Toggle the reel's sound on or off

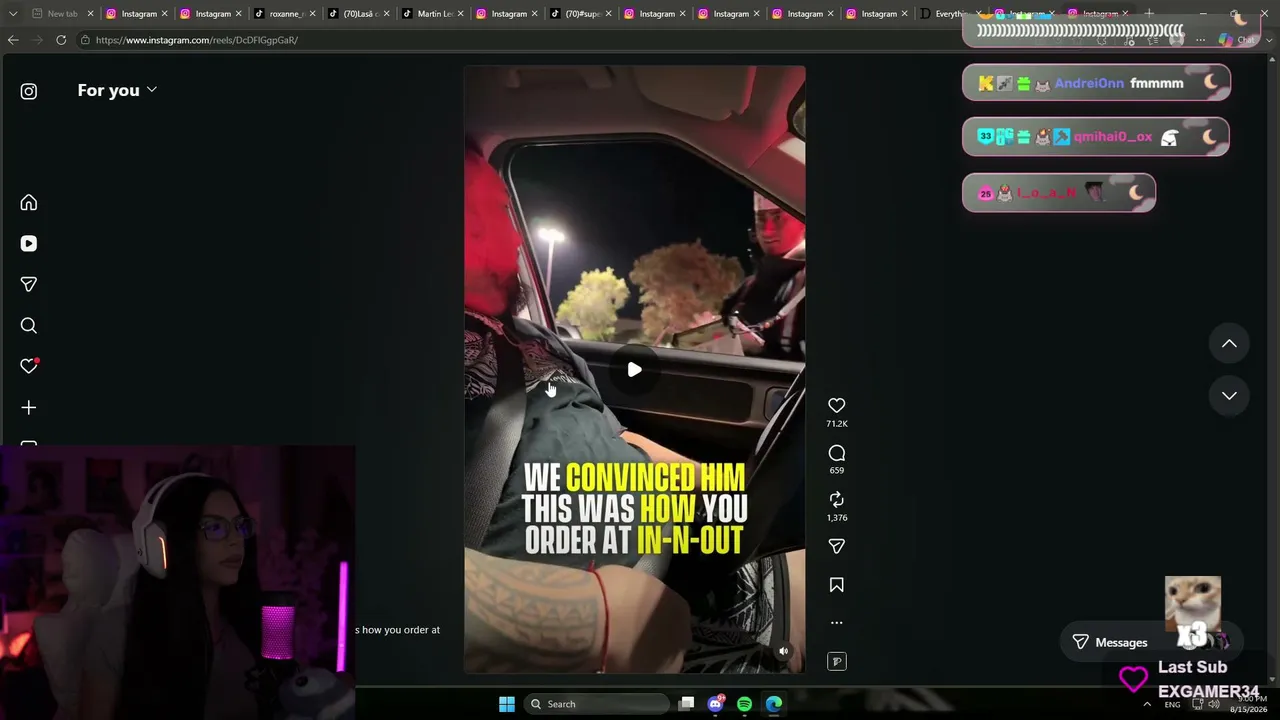pos(784,651)
